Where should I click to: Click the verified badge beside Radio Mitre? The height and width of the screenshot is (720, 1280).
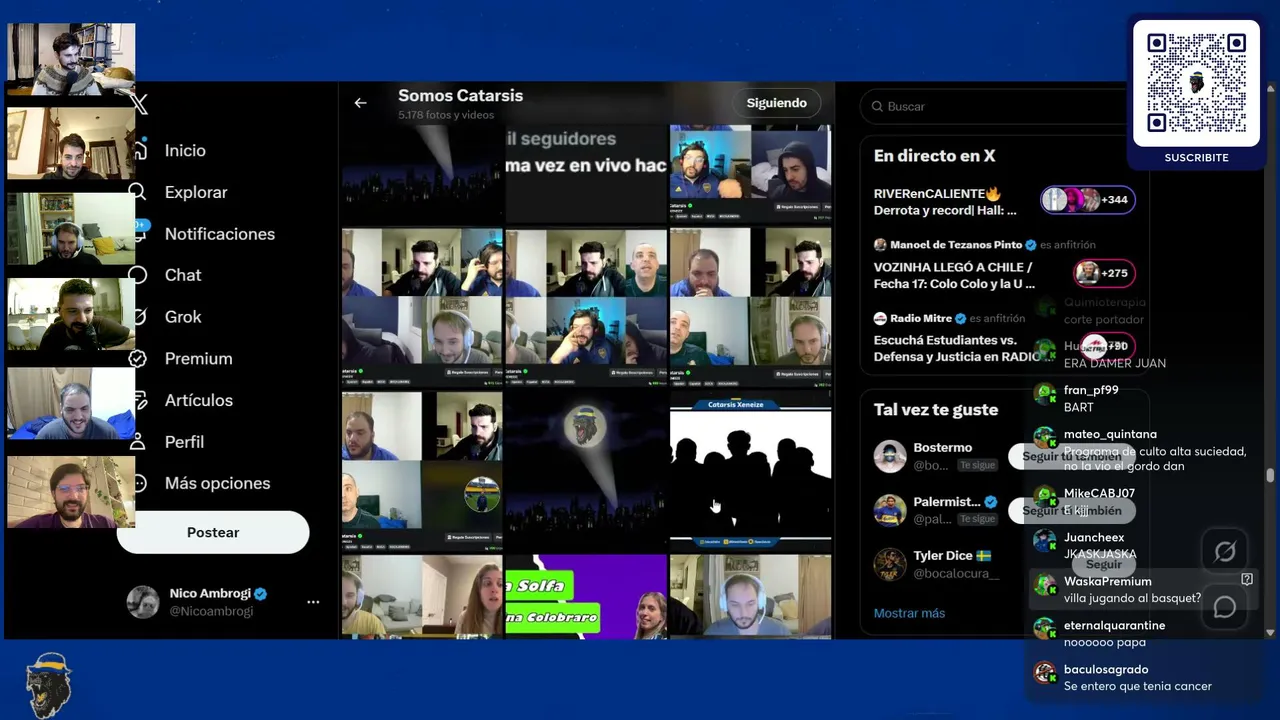point(961,318)
